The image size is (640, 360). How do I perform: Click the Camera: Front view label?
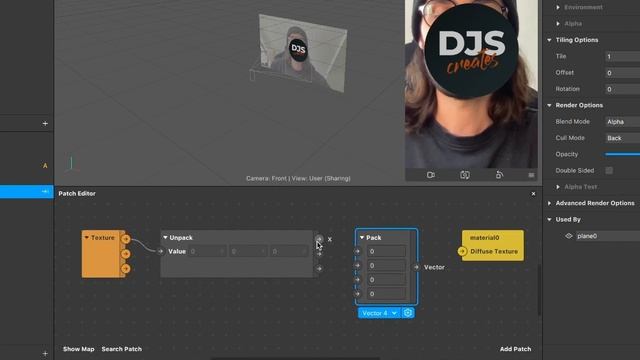[x=298, y=178]
